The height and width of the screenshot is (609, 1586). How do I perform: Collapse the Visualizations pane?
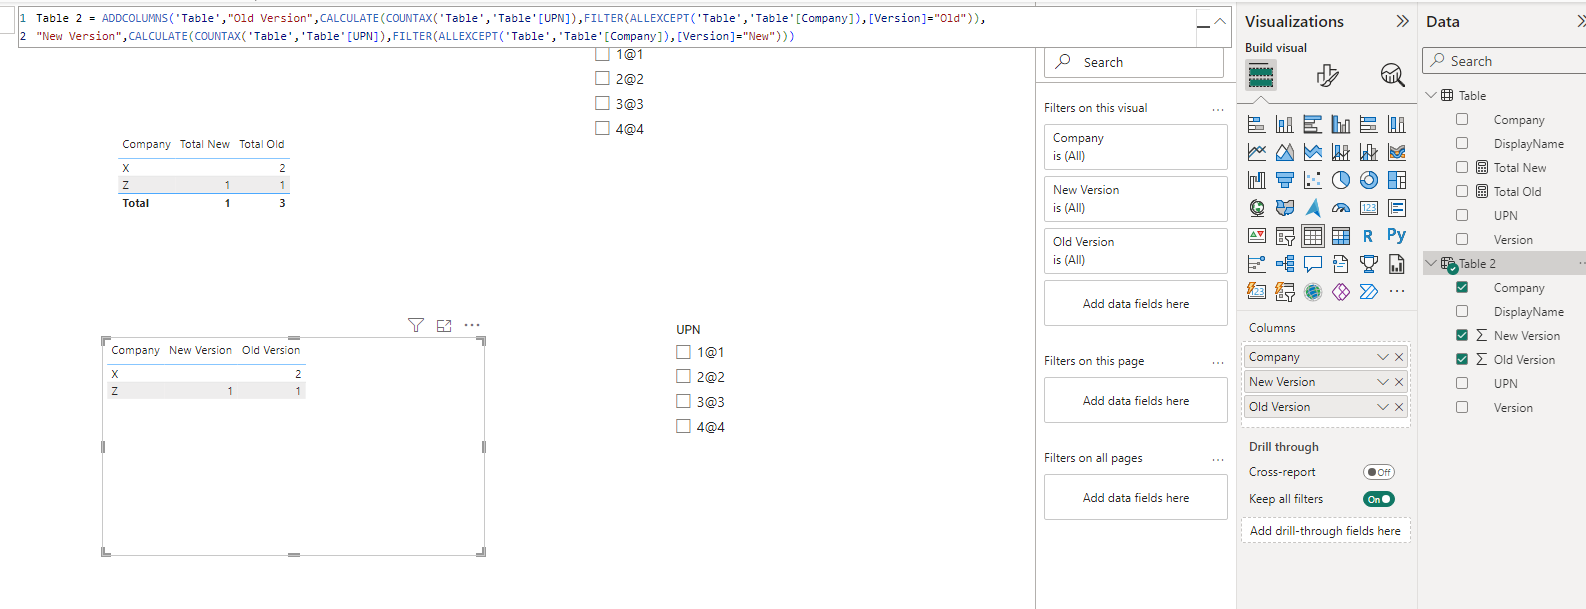click(1402, 21)
